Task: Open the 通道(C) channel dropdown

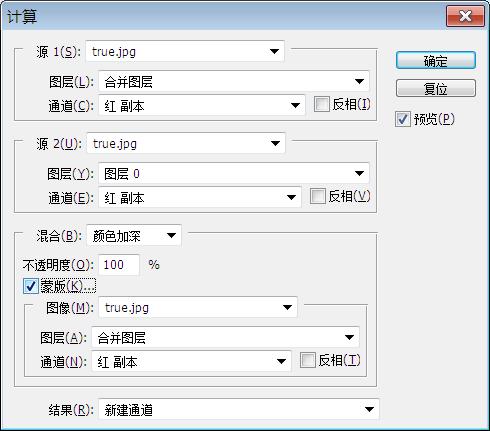Action: pos(202,106)
